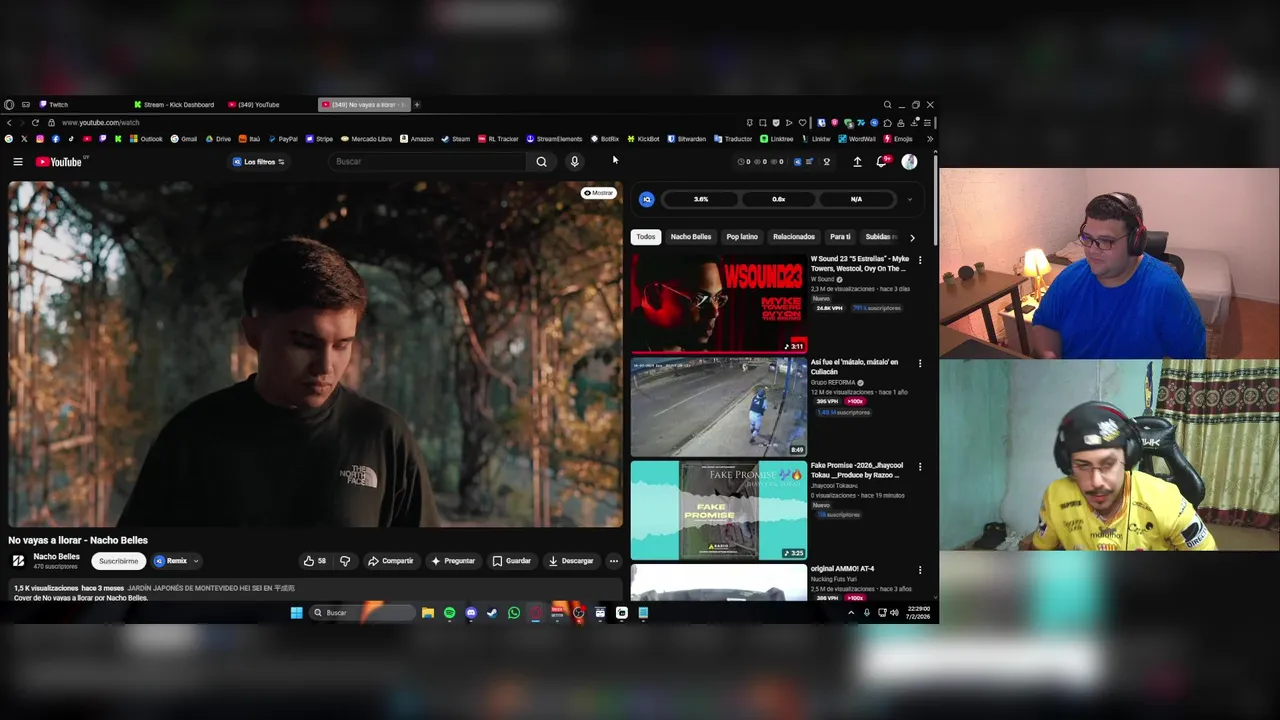Click the YouTube Buscar search field
Viewport: 1280px width, 720px height.
428,162
